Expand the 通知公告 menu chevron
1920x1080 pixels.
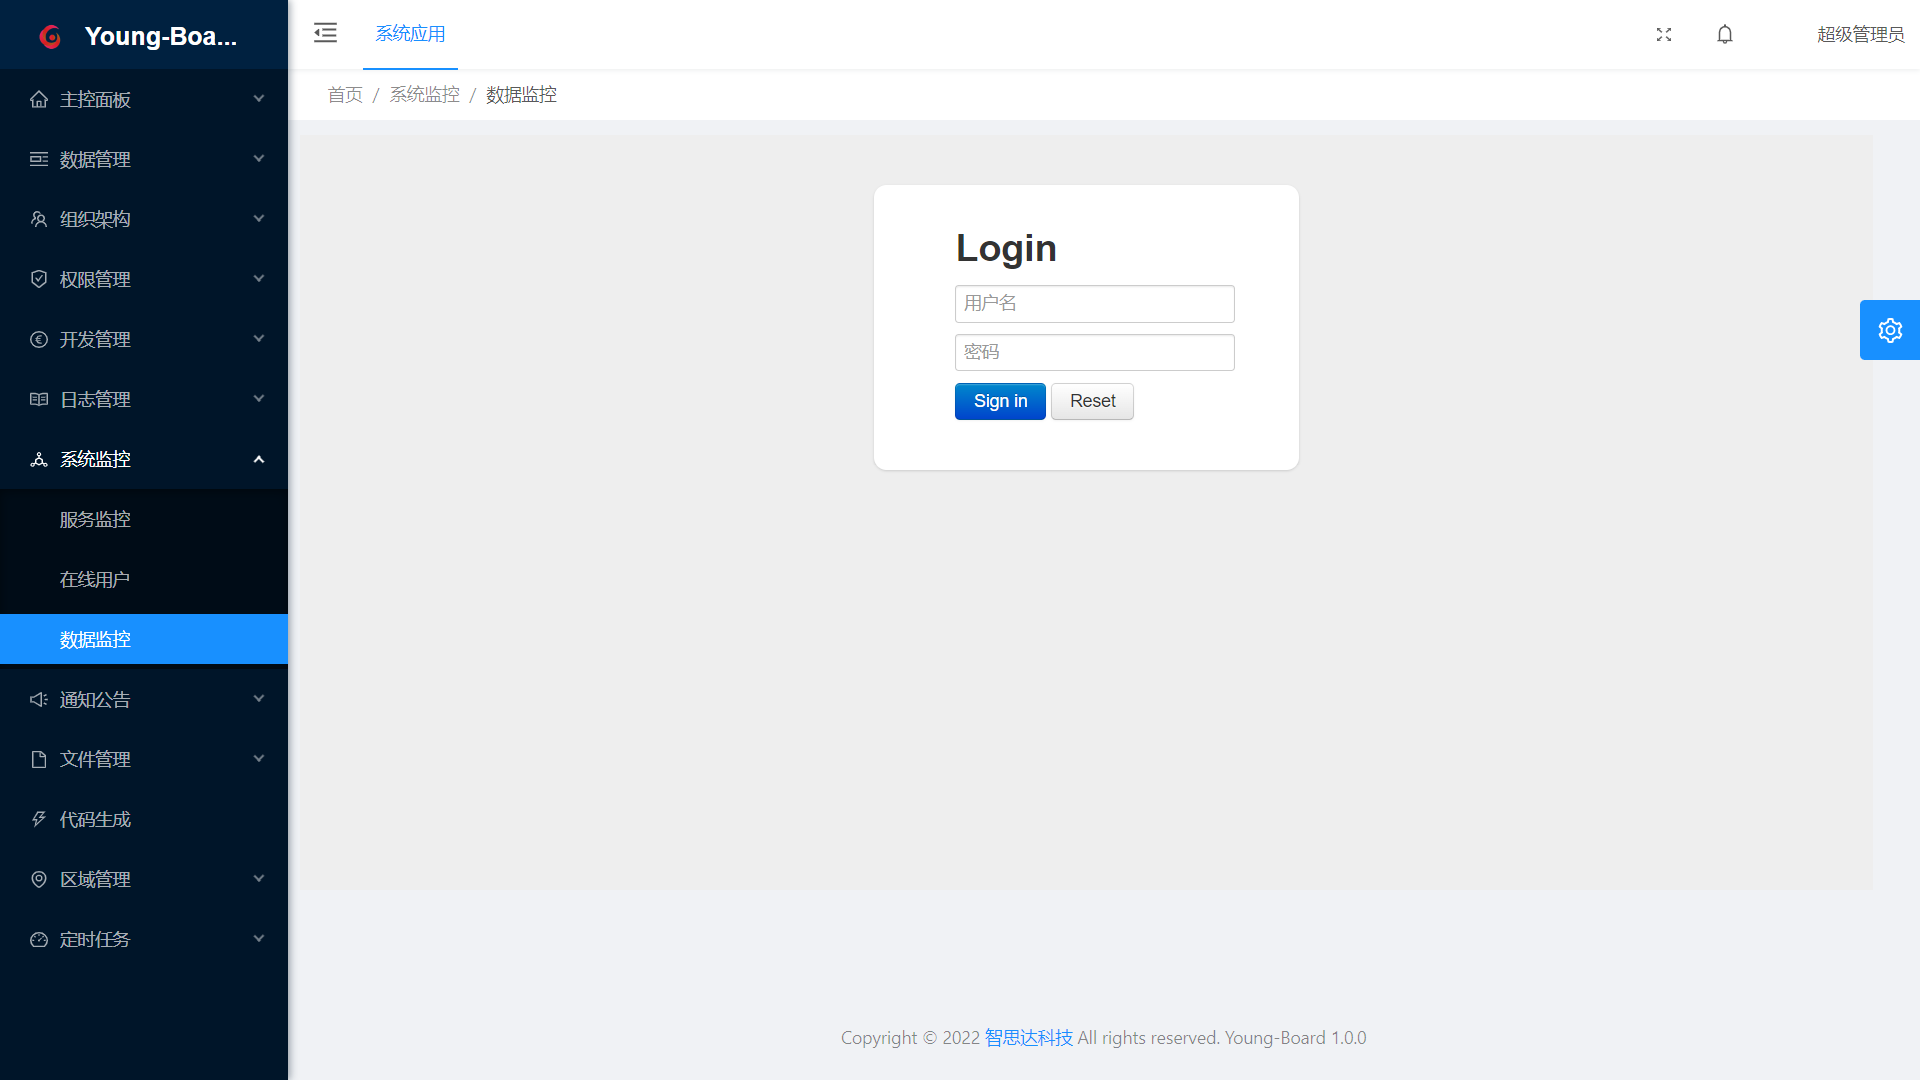pyautogui.click(x=259, y=699)
